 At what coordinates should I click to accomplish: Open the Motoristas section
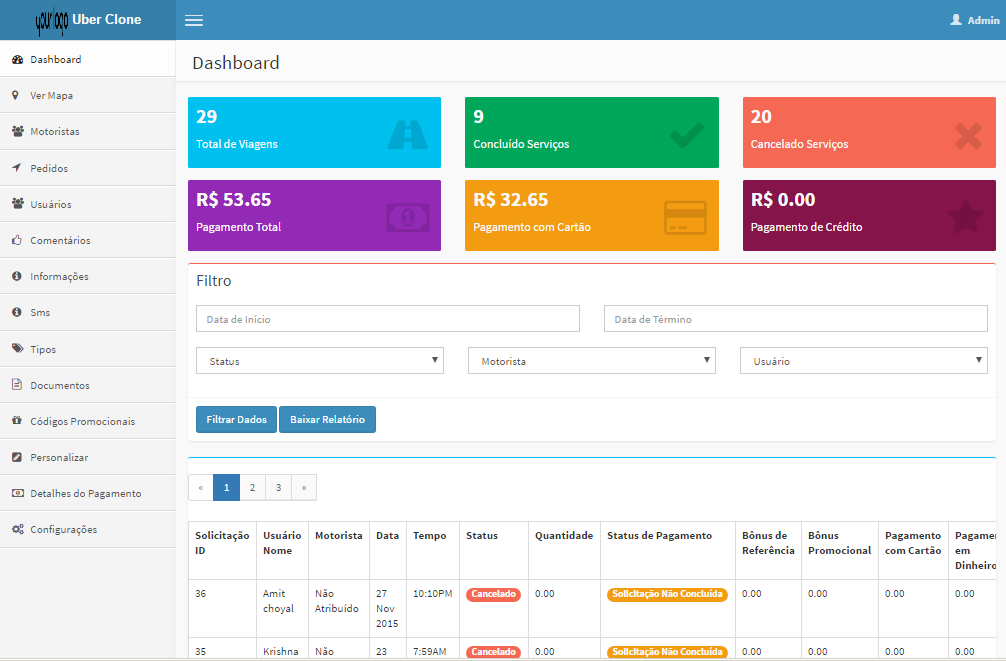point(88,131)
